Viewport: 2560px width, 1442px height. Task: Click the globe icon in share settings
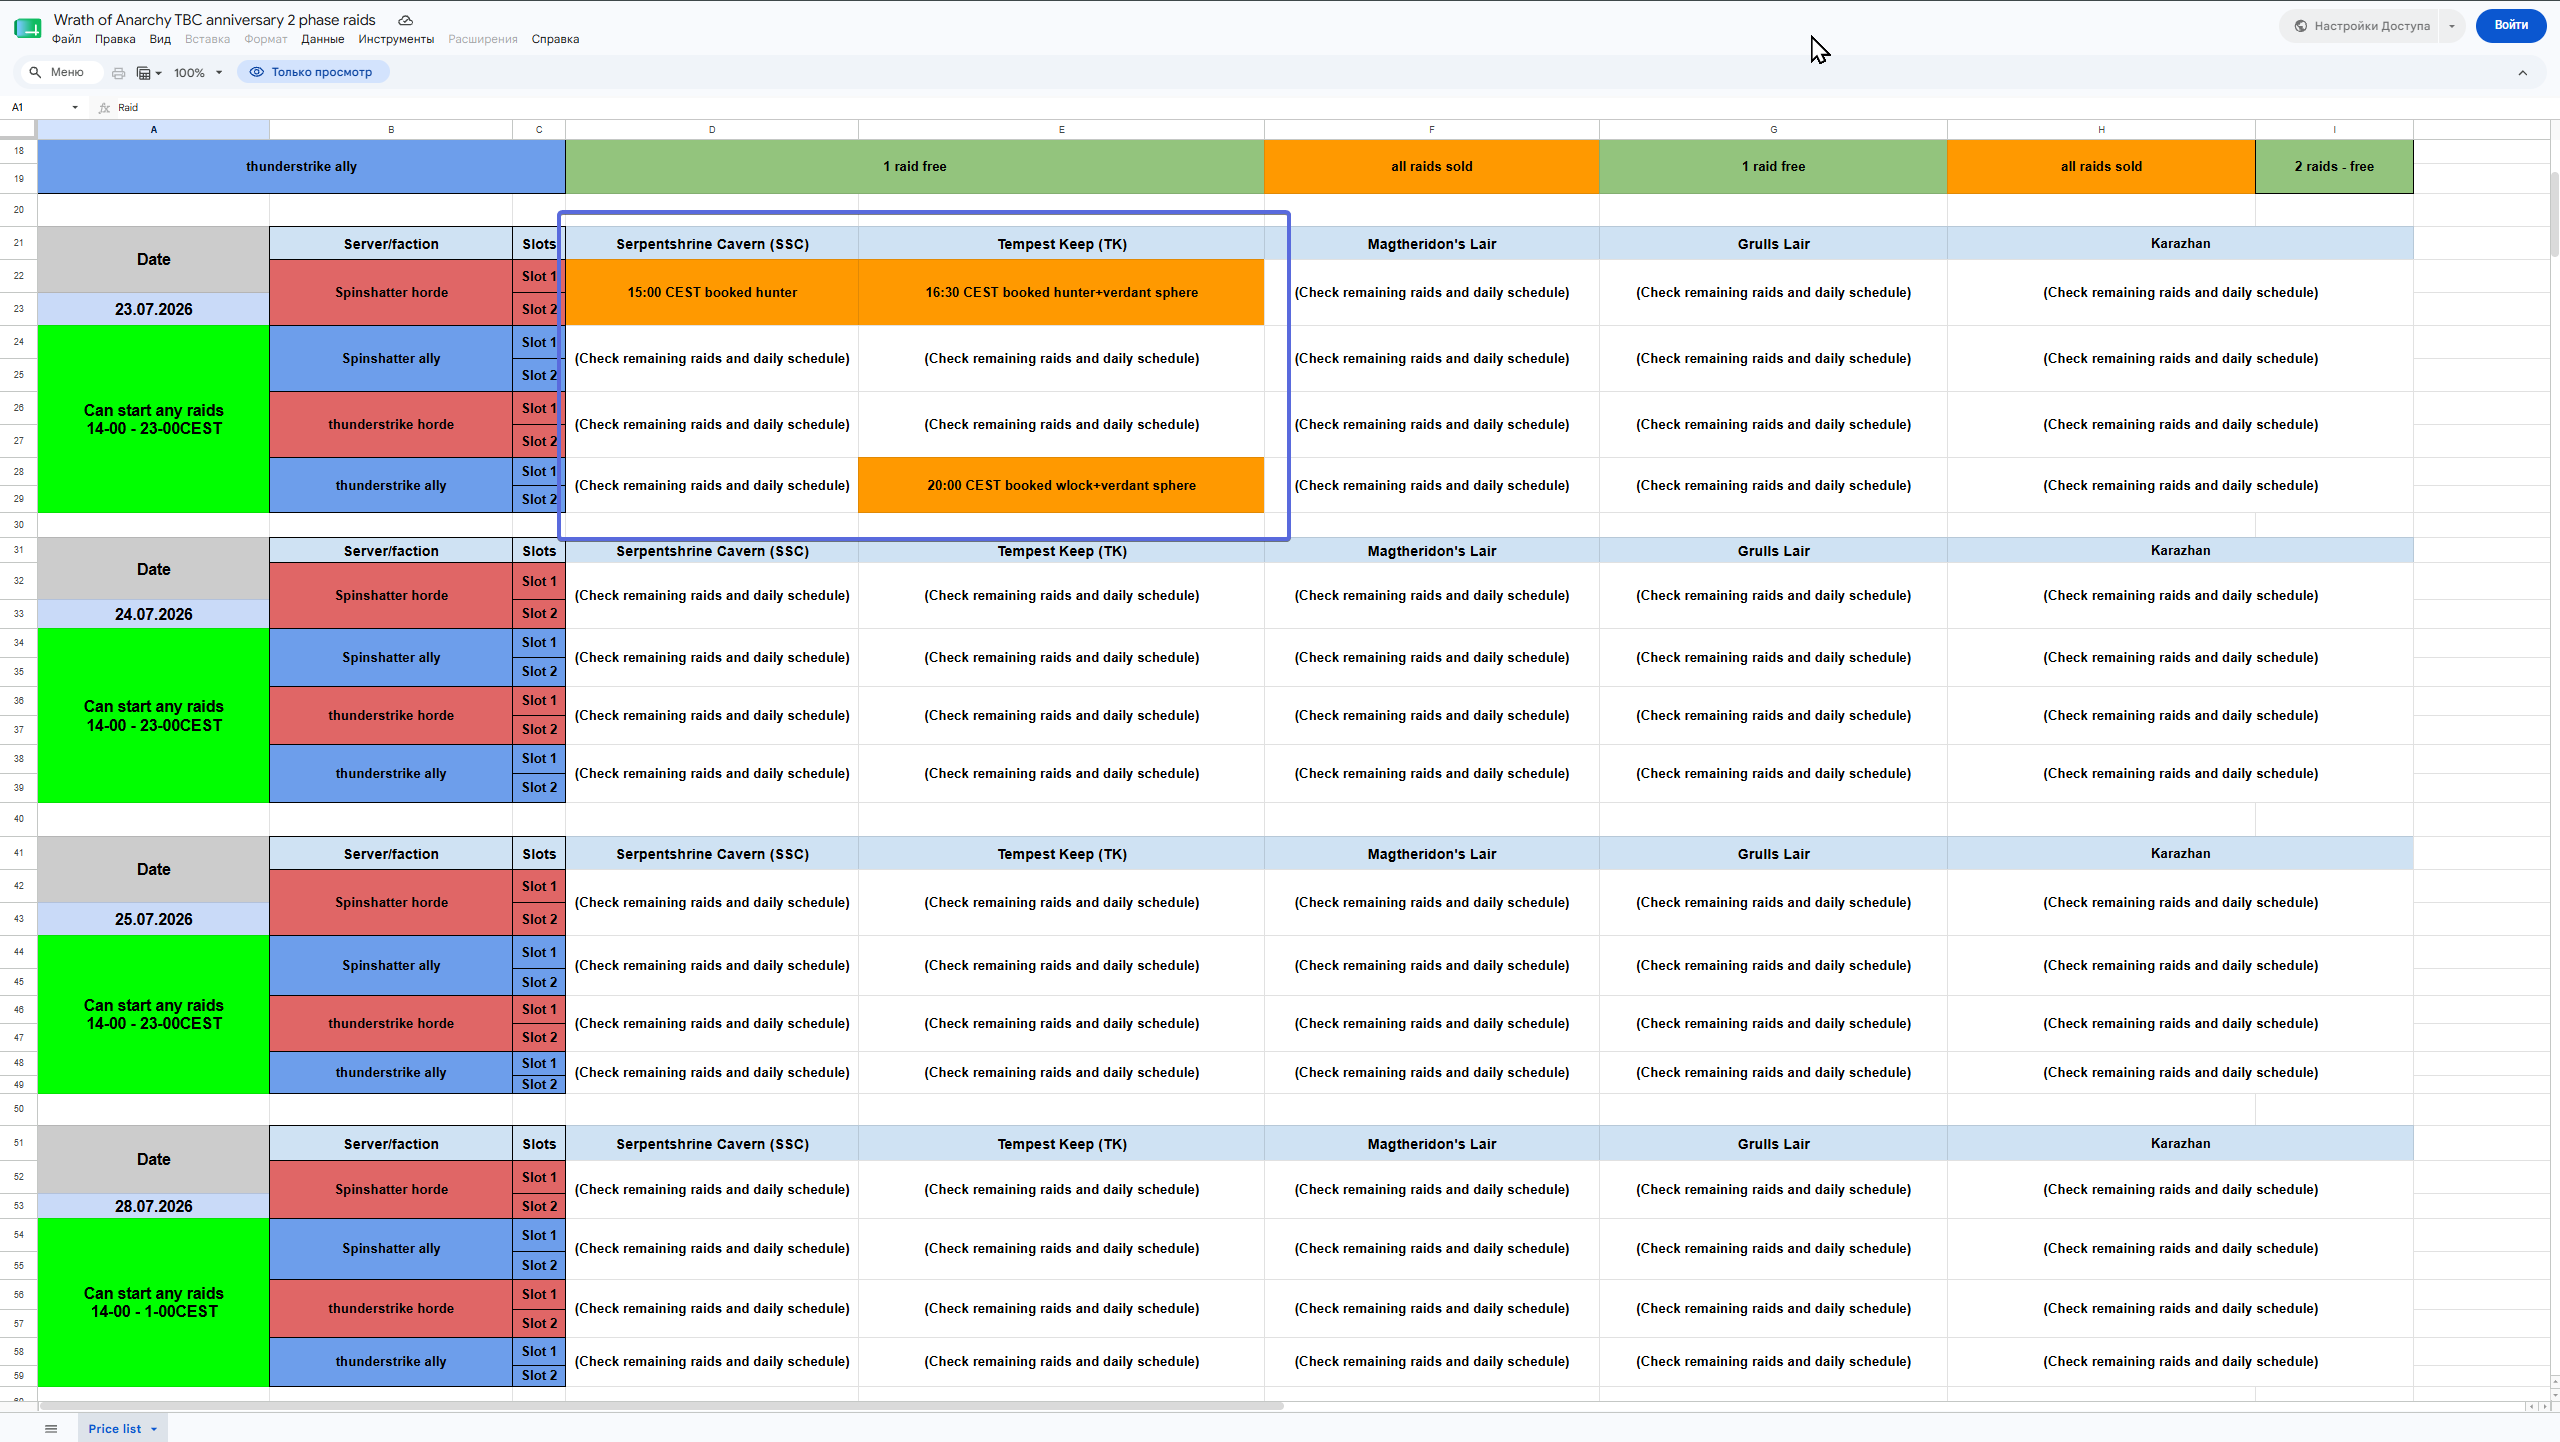(x=2301, y=26)
